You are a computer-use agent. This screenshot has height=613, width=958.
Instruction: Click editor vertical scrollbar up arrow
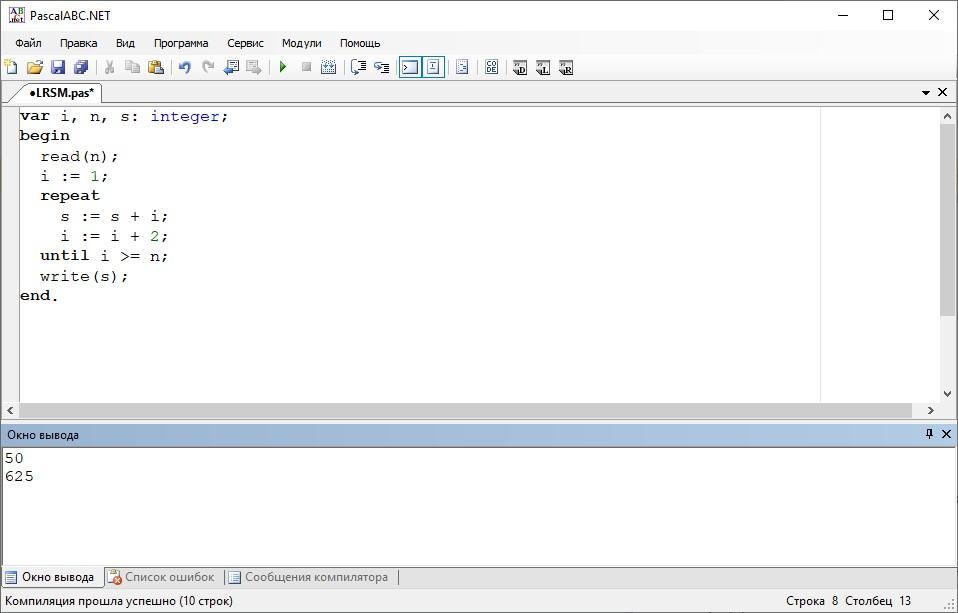(x=948, y=116)
